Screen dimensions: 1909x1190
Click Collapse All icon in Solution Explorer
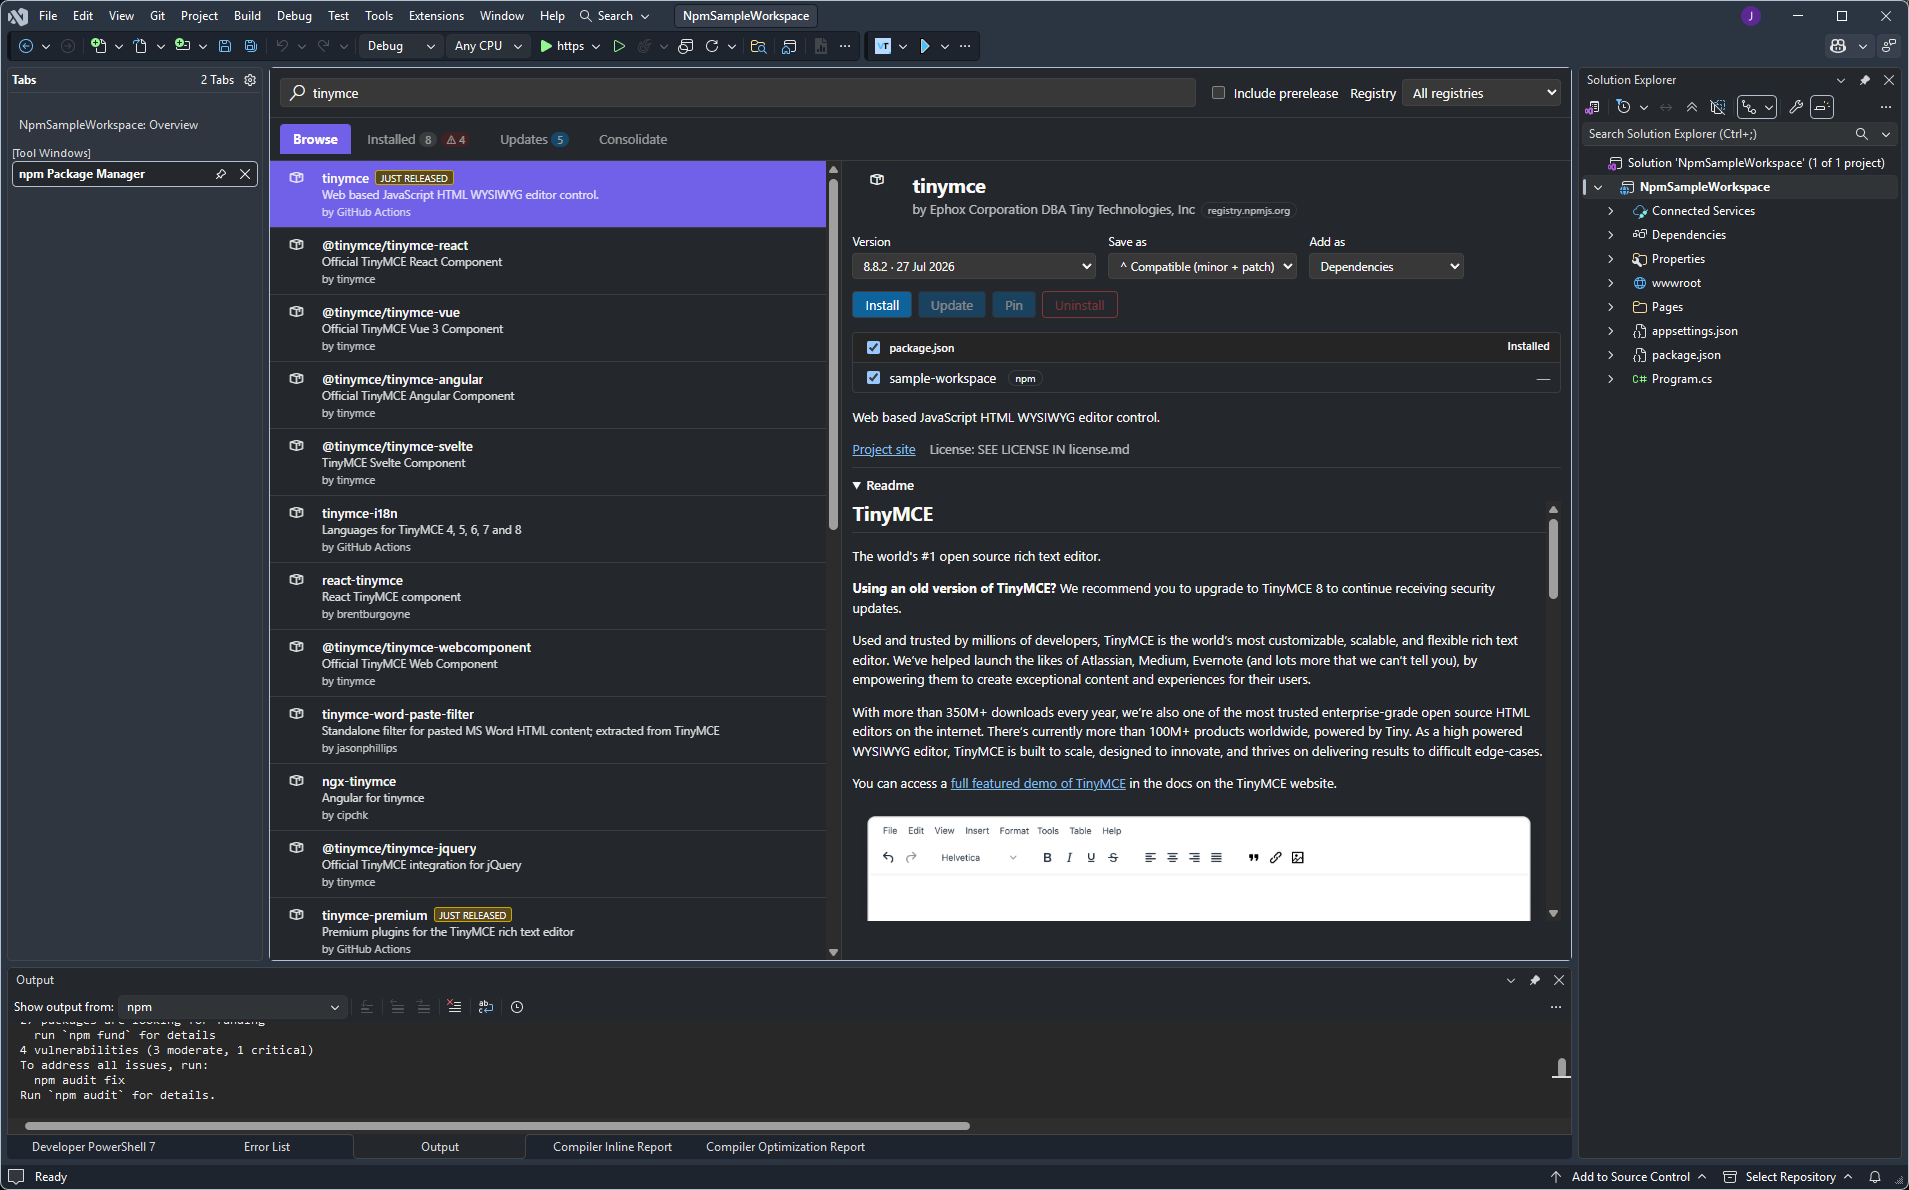(1692, 107)
